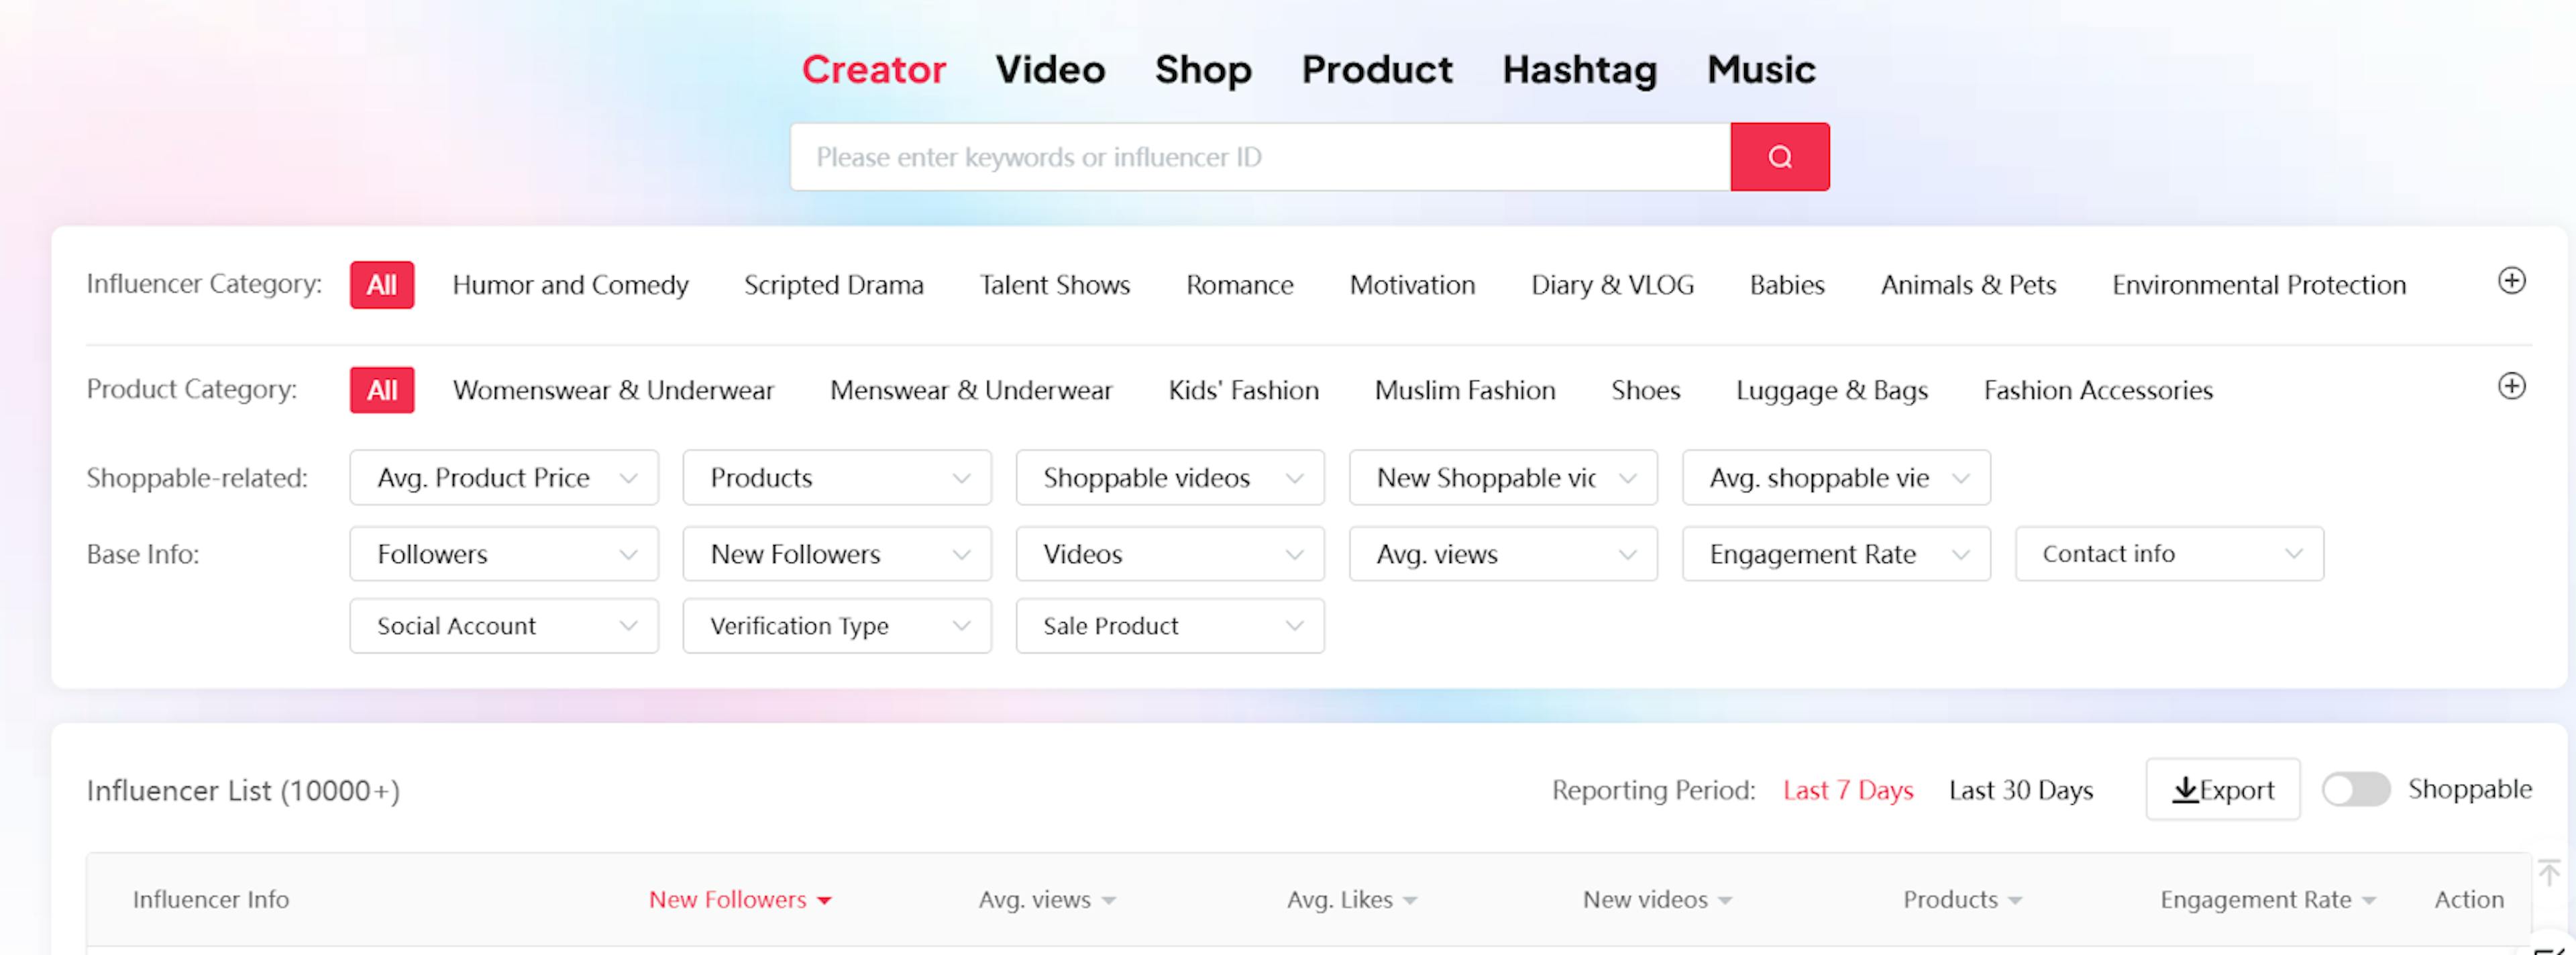This screenshot has height=955, width=2576.
Task: Open the Avg. Product Price dropdown
Action: pyautogui.click(x=504, y=477)
